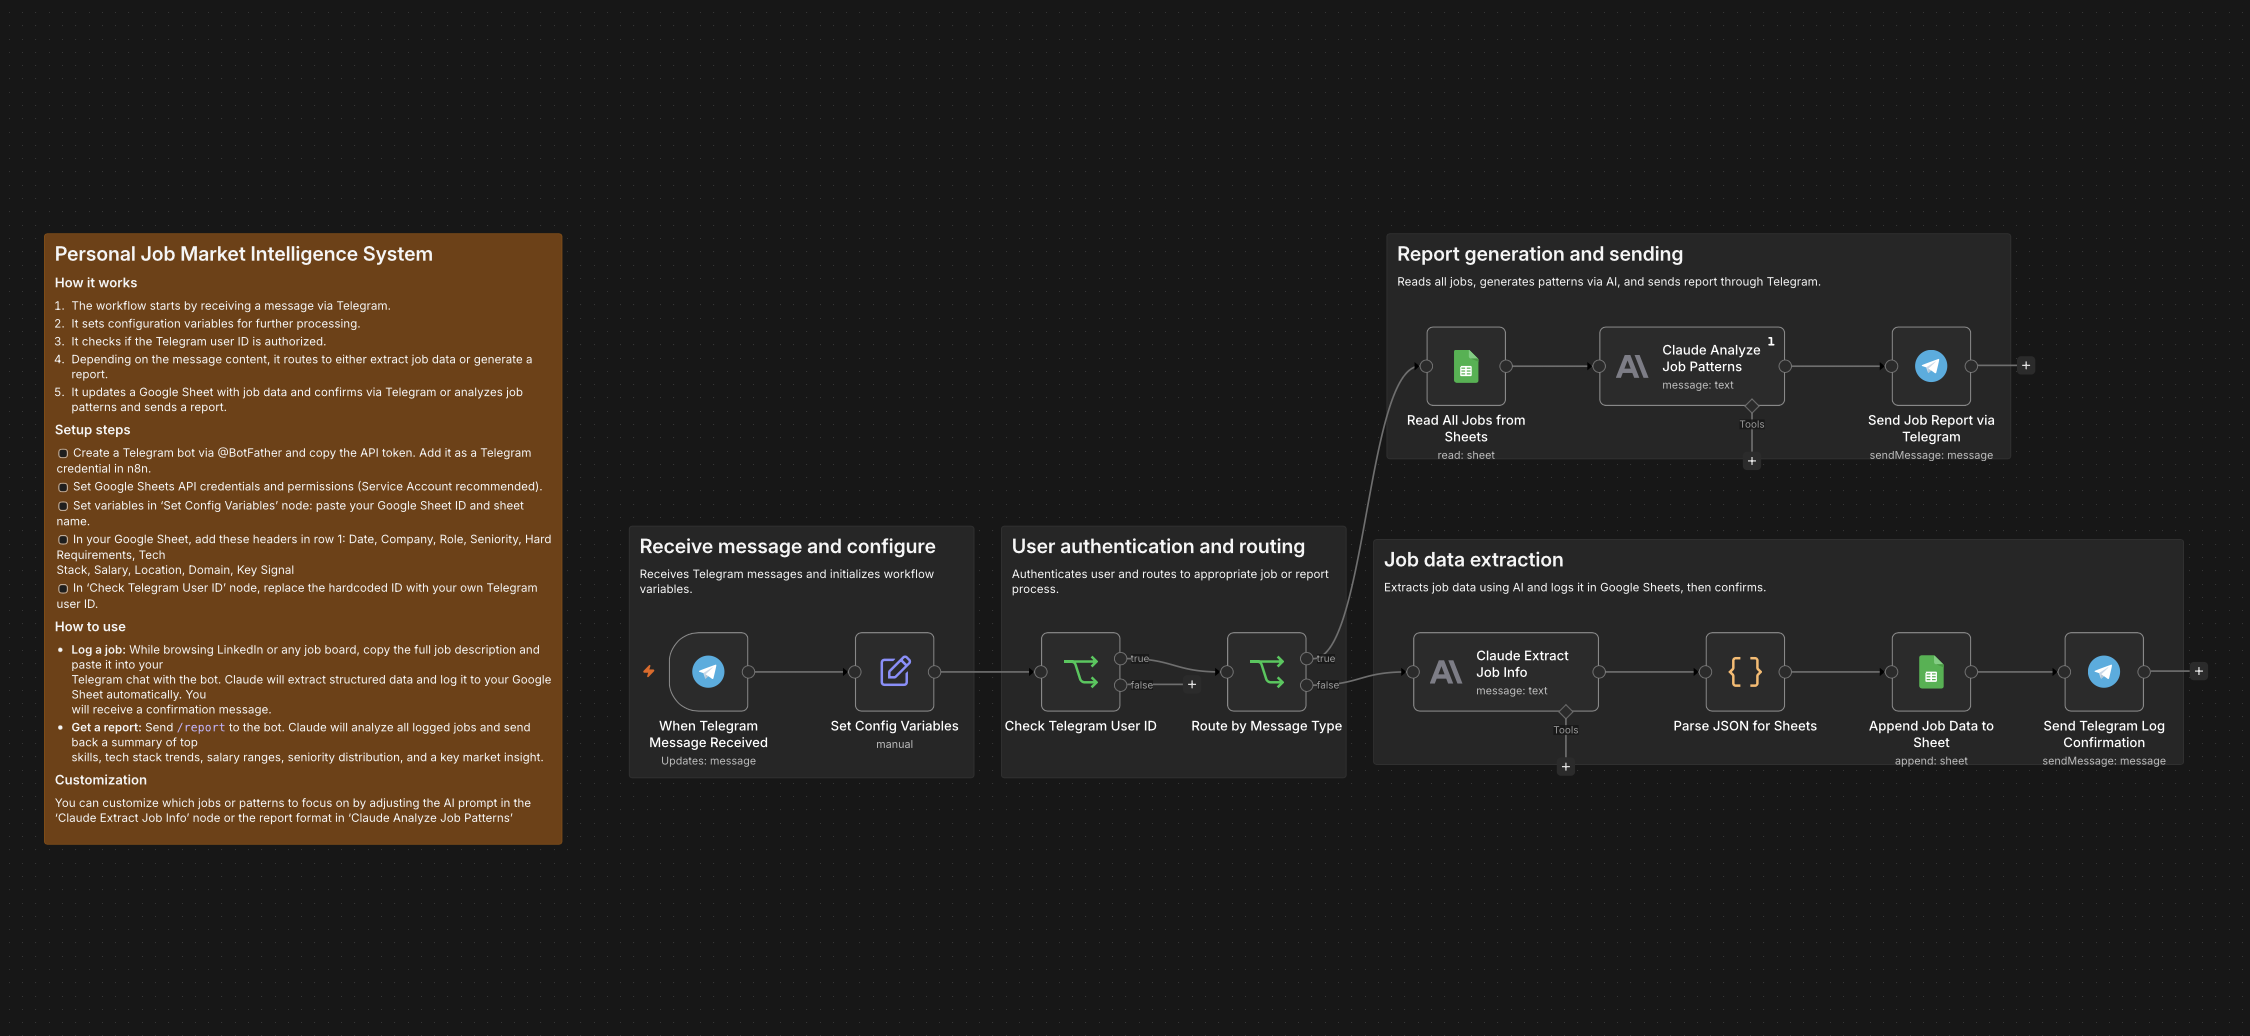Click the execution count badge on Claude Analyze Job Patterns
2250x1036 pixels.
(1771, 341)
